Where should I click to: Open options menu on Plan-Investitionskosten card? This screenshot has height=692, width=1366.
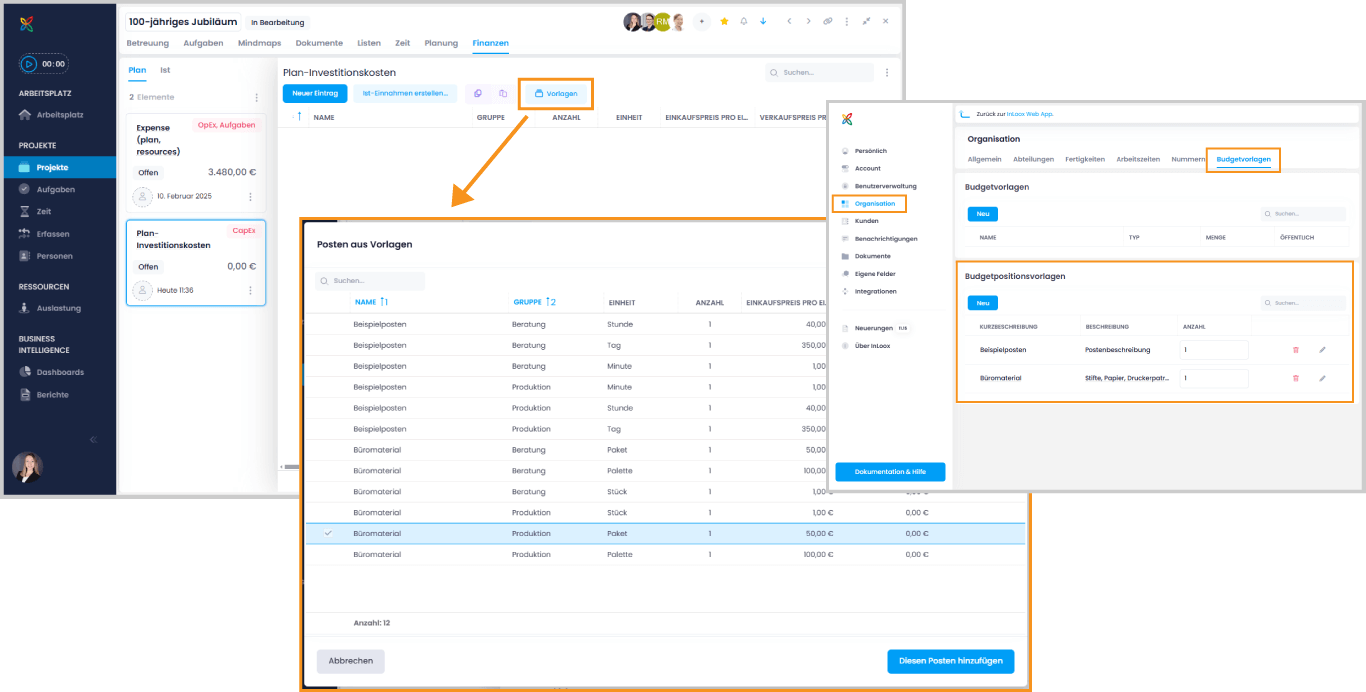pyautogui.click(x=250, y=290)
